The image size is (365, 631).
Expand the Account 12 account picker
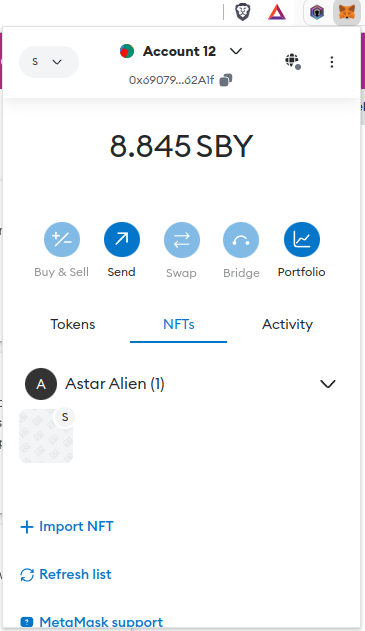point(181,52)
